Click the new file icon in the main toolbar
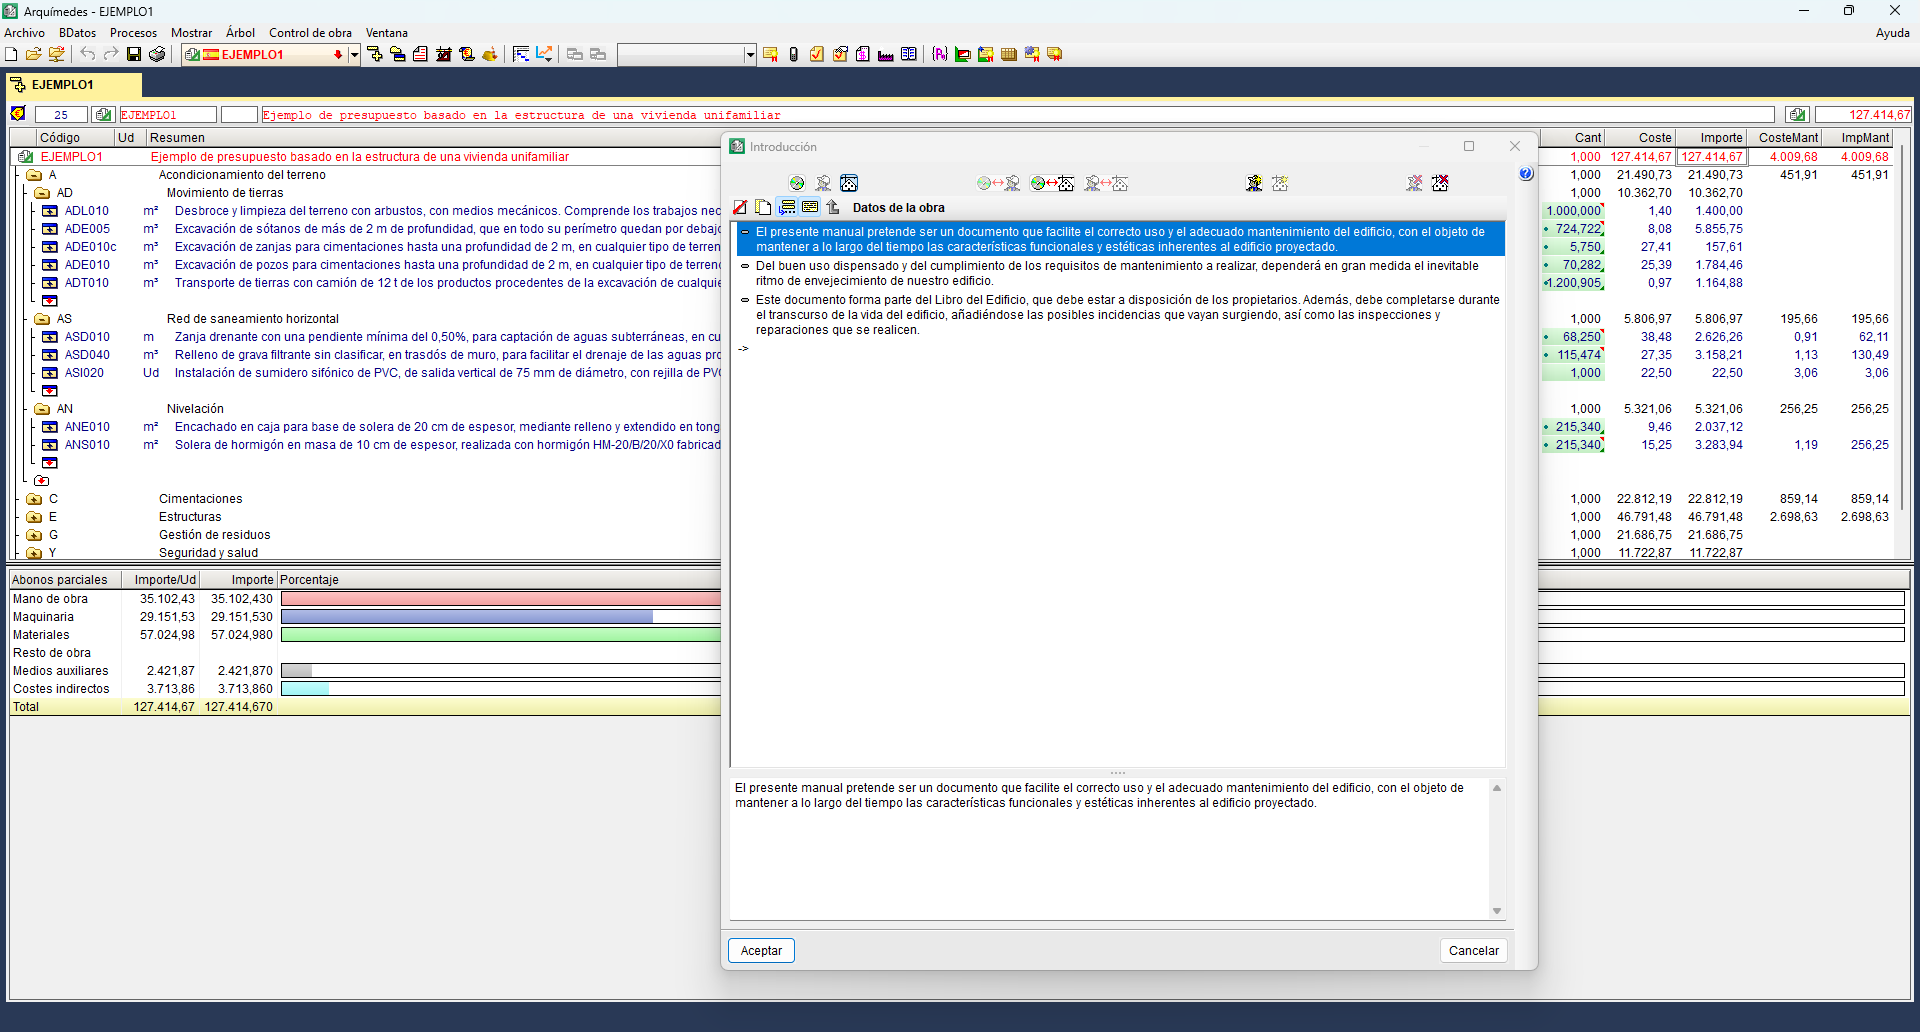 coord(11,54)
